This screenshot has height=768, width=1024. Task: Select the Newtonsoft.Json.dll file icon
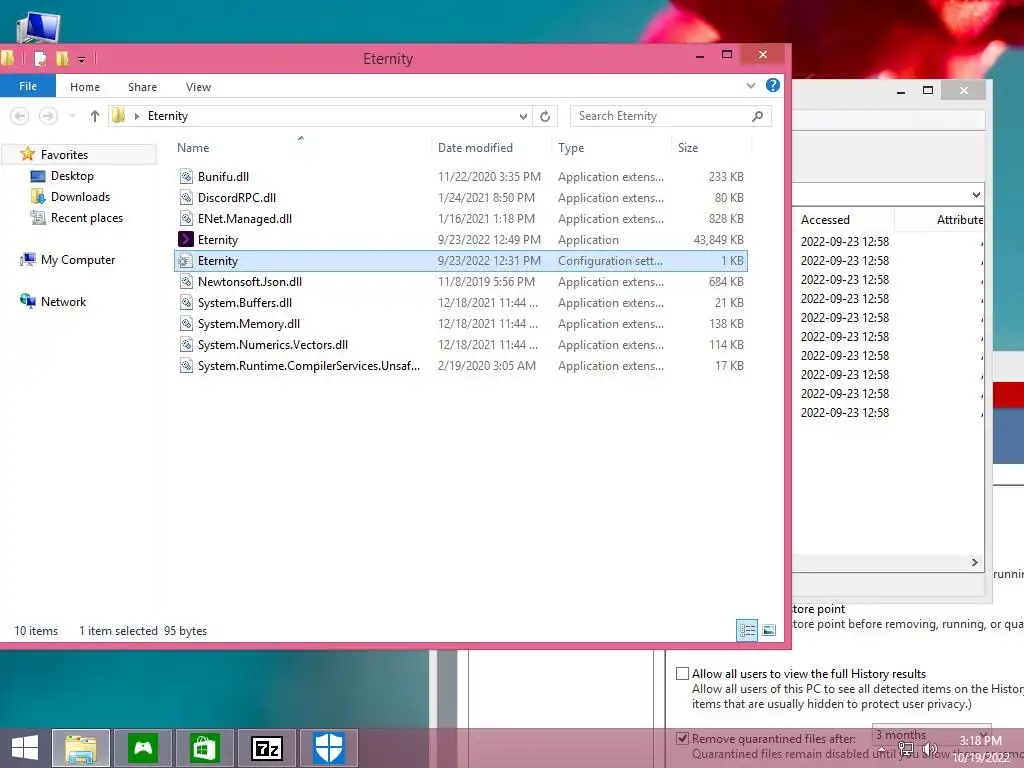pos(186,281)
